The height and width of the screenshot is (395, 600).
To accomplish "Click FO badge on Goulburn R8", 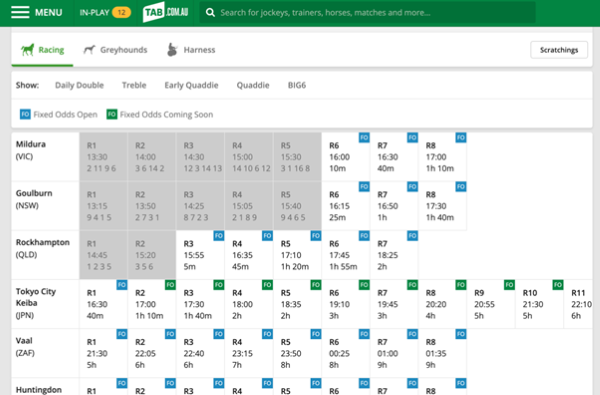I will [461, 186].
